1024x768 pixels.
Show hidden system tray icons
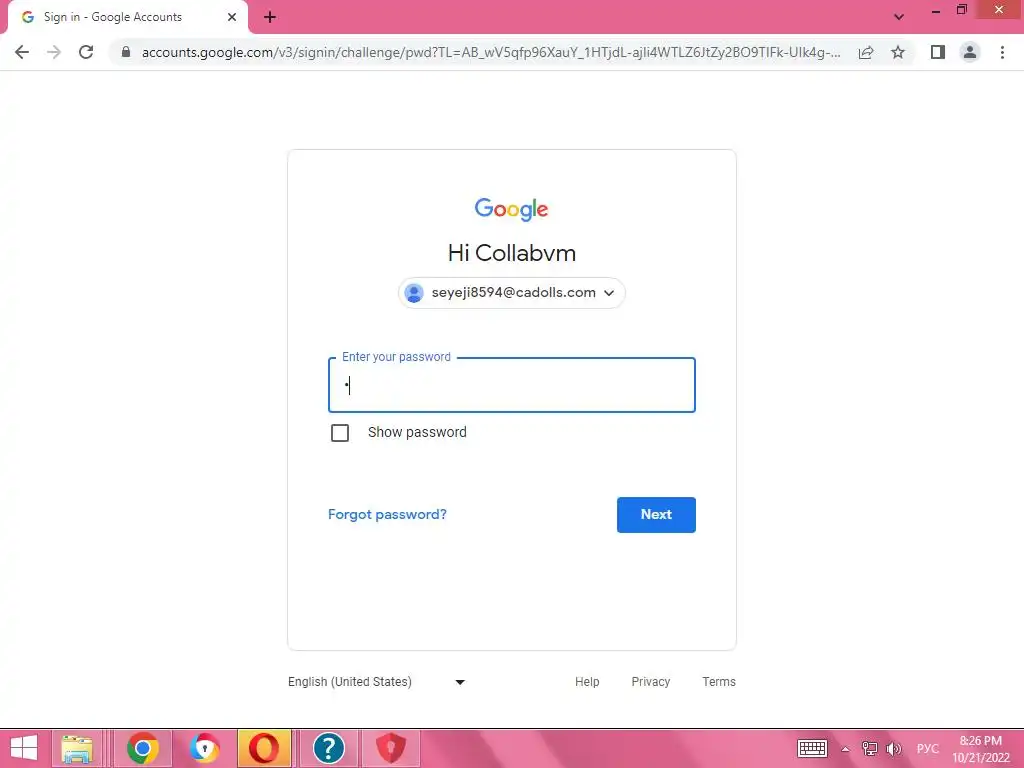click(x=845, y=749)
